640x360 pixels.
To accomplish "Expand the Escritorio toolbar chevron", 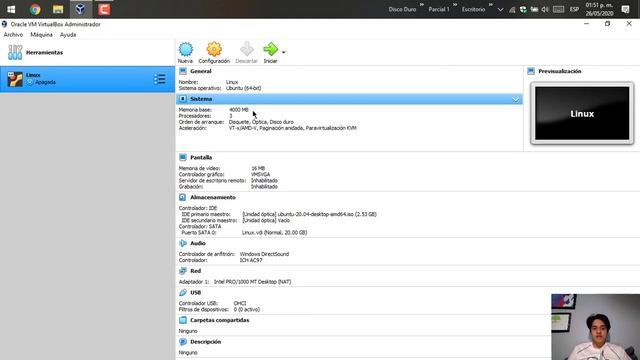I will [x=491, y=5].
